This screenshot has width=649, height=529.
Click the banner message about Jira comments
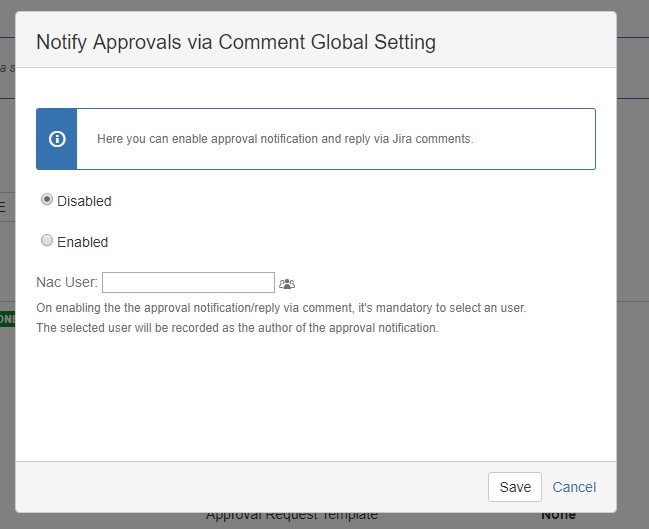tap(285, 139)
